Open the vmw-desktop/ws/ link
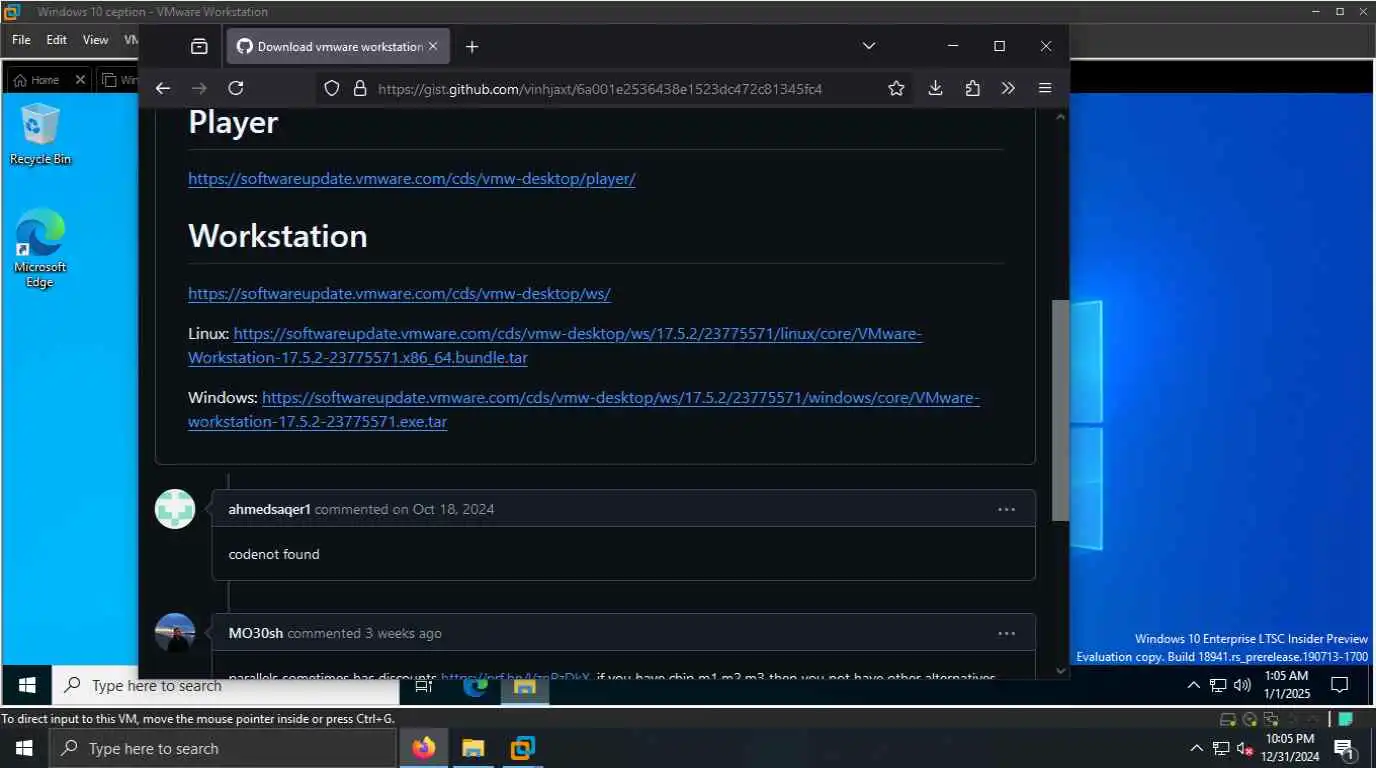This screenshot has width=1376, height=768. pos(399,294)
